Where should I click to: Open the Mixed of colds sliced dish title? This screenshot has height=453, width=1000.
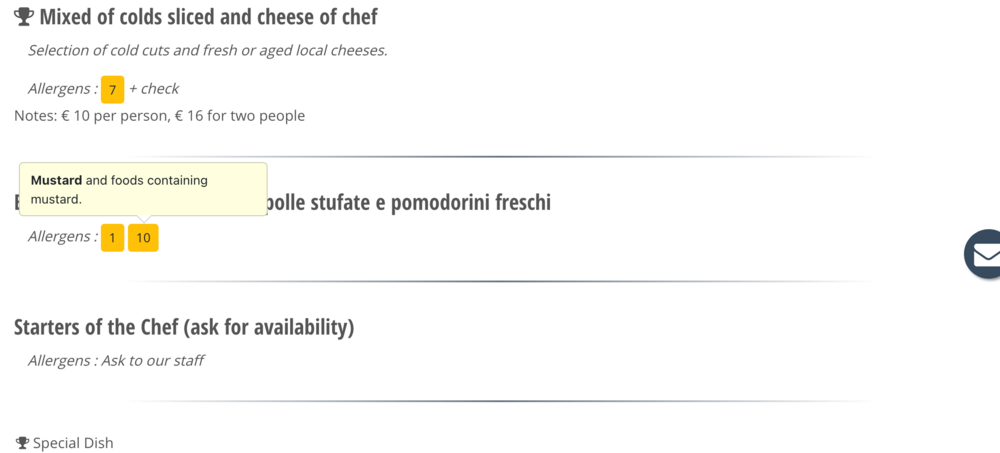coord(208,17)
